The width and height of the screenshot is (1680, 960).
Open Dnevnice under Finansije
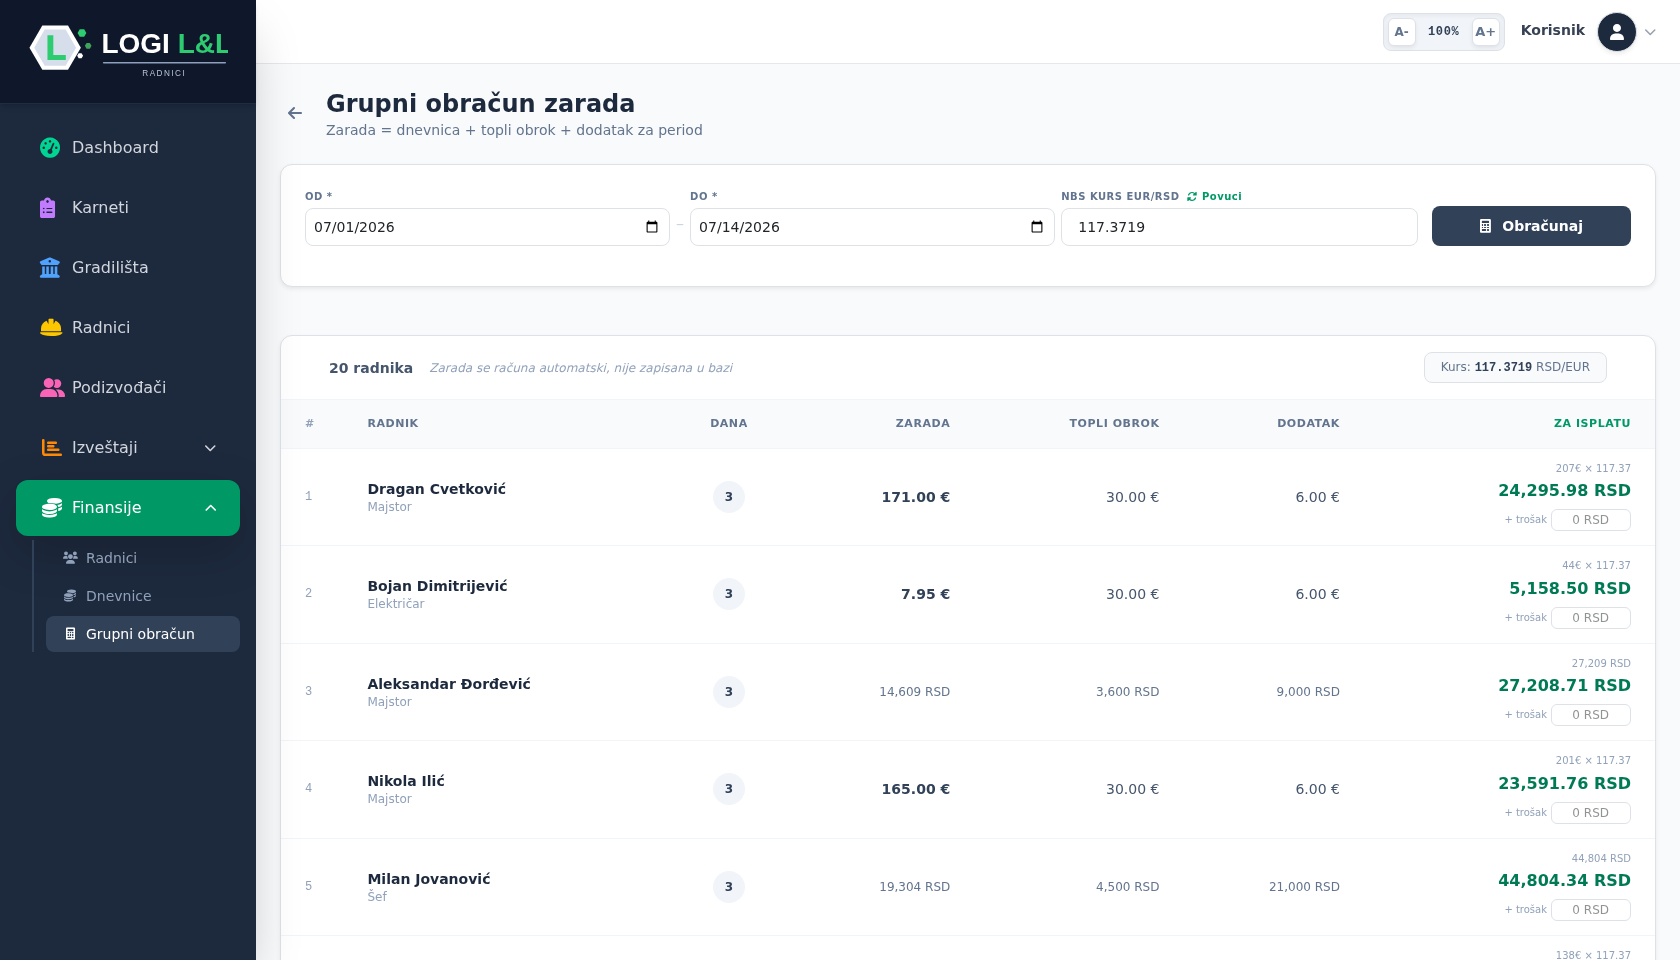pyautogui.click(x=143, y=596)
